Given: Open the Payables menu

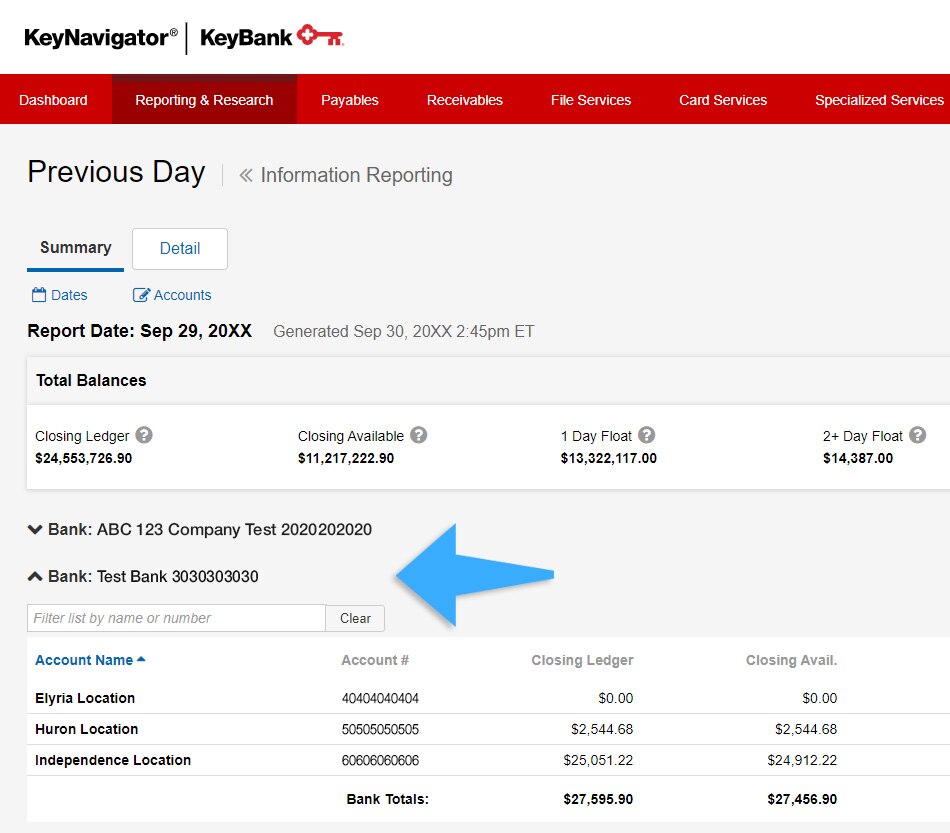Looking at the screenshot, I should click(349, 100).
